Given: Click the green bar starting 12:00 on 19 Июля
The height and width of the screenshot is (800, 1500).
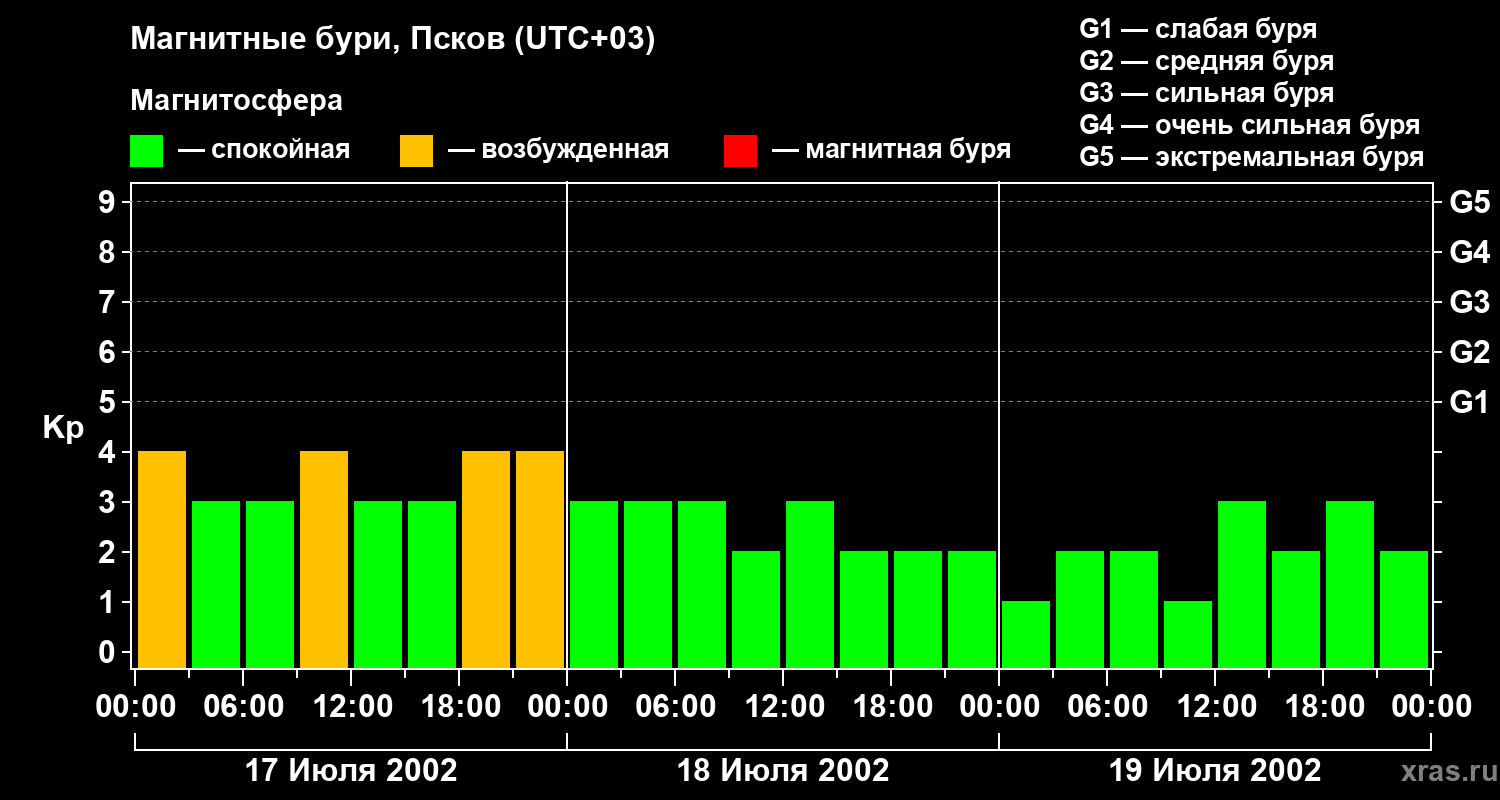Looking at the screenshot, I should point(1242,584).
